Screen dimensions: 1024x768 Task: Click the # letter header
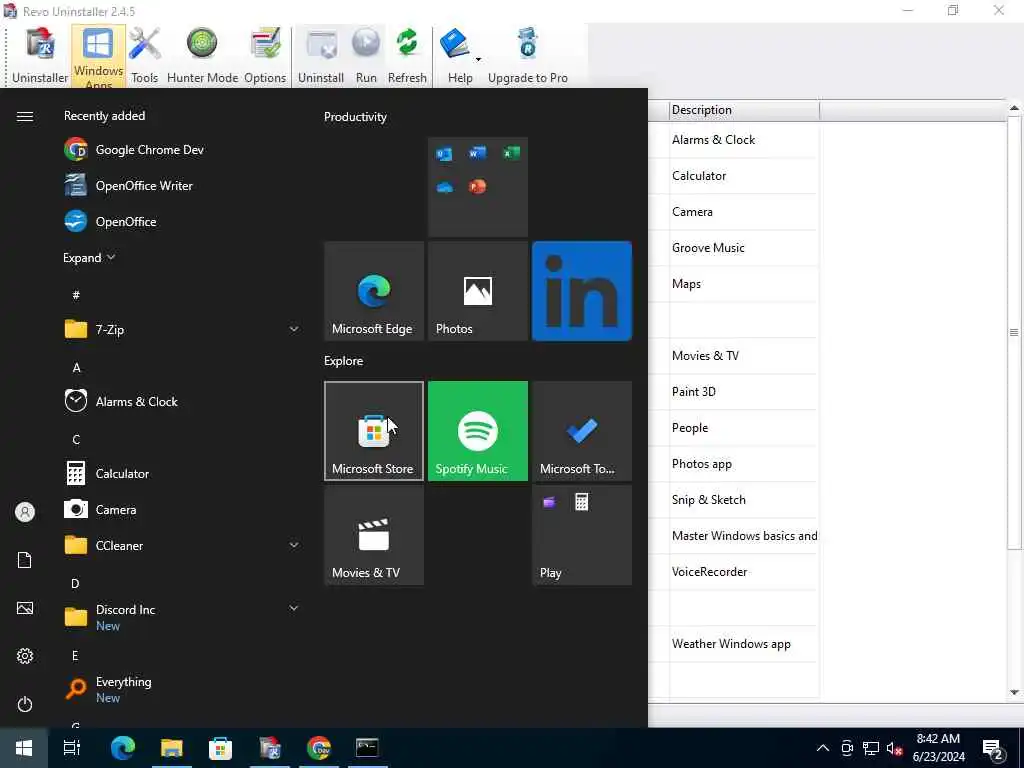point(76,295)
